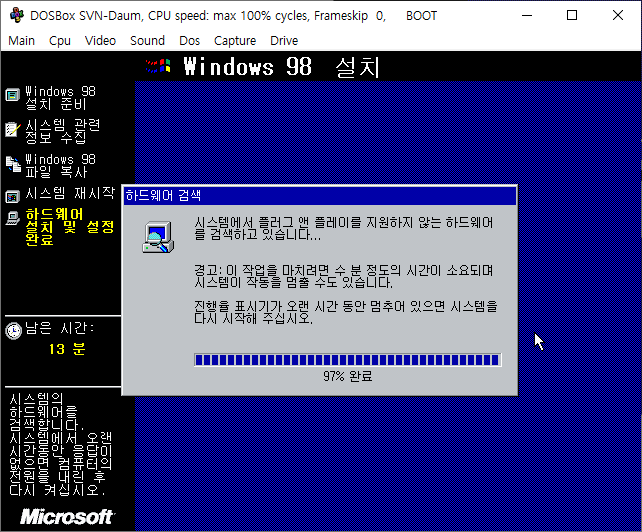Click the 진행율 표시기가 restart instruction text
This screenshot has width=642, height=532.
pyautogui.click(x=346, y=312)
